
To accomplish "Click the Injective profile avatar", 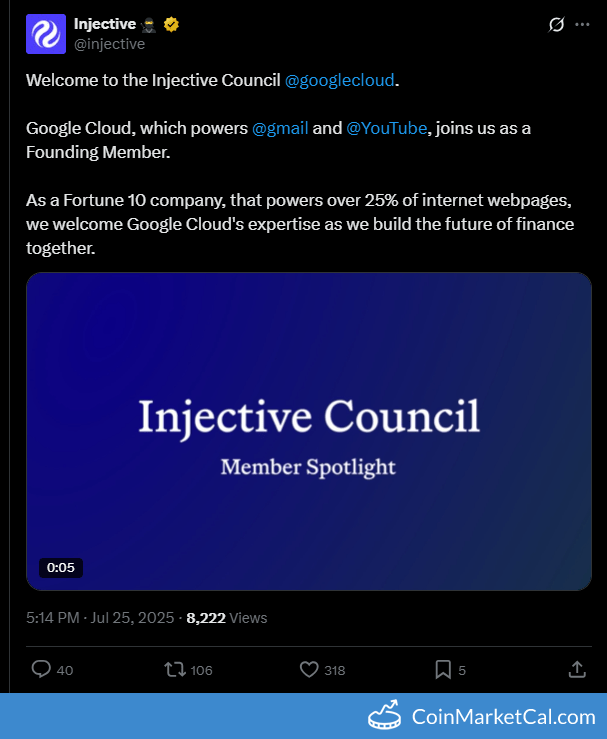I will pyautogui.click(x=46, y=34).
